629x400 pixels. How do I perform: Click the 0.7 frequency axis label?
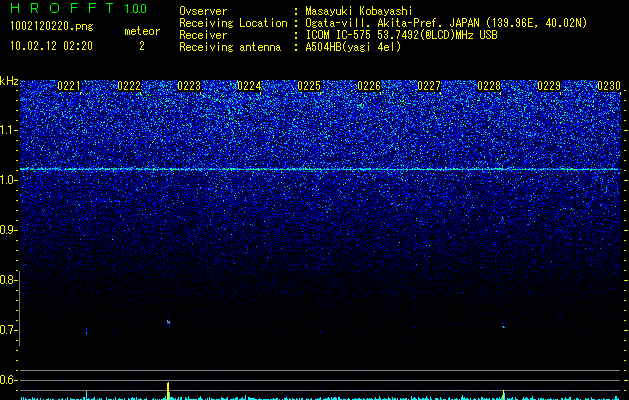(9, 330)
